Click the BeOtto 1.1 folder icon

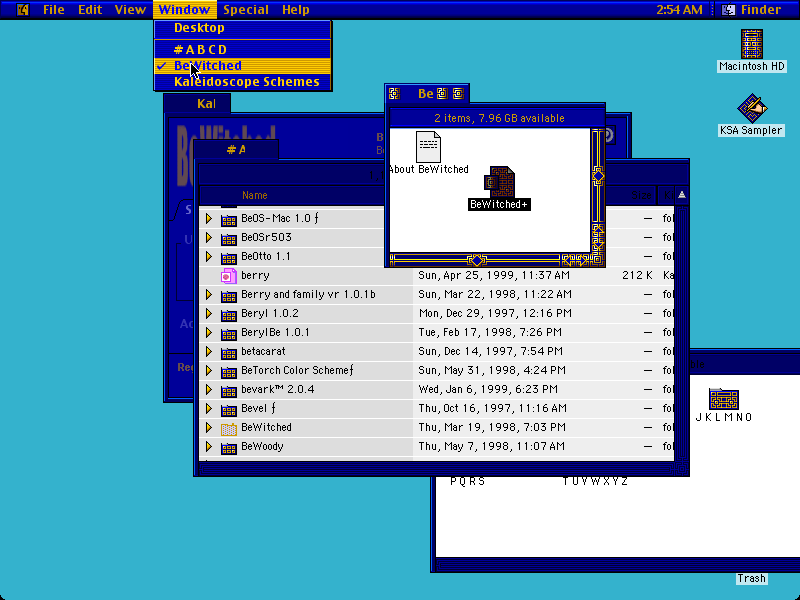(229, 257)
